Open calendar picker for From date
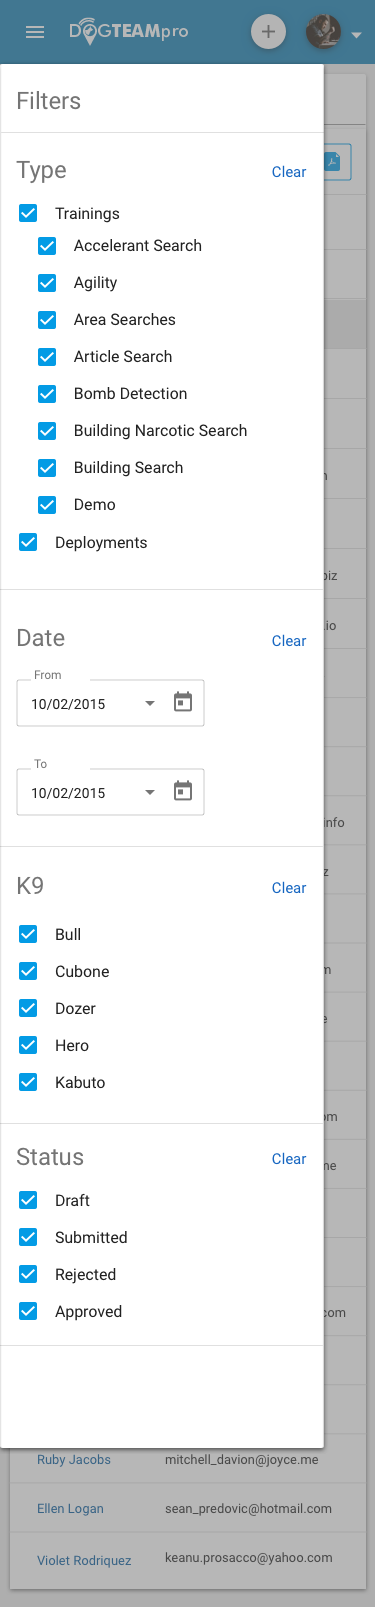This screenshot has height=1607, width=375. [183, 702]
